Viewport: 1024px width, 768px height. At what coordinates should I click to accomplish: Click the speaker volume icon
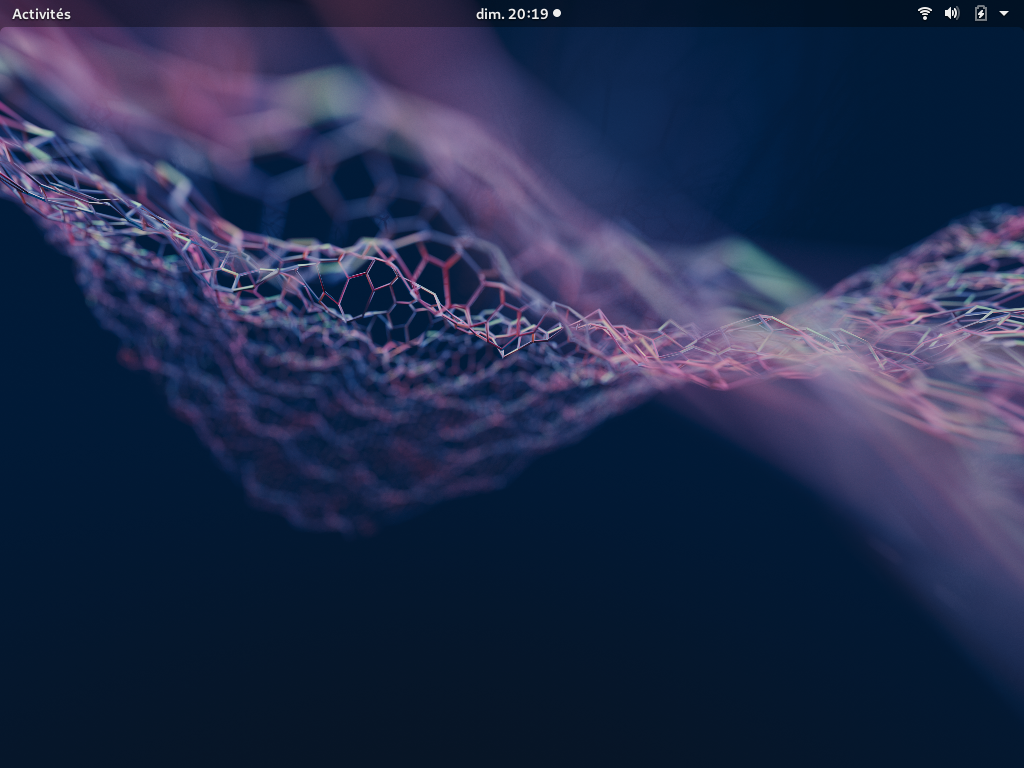tap(952, 14)
